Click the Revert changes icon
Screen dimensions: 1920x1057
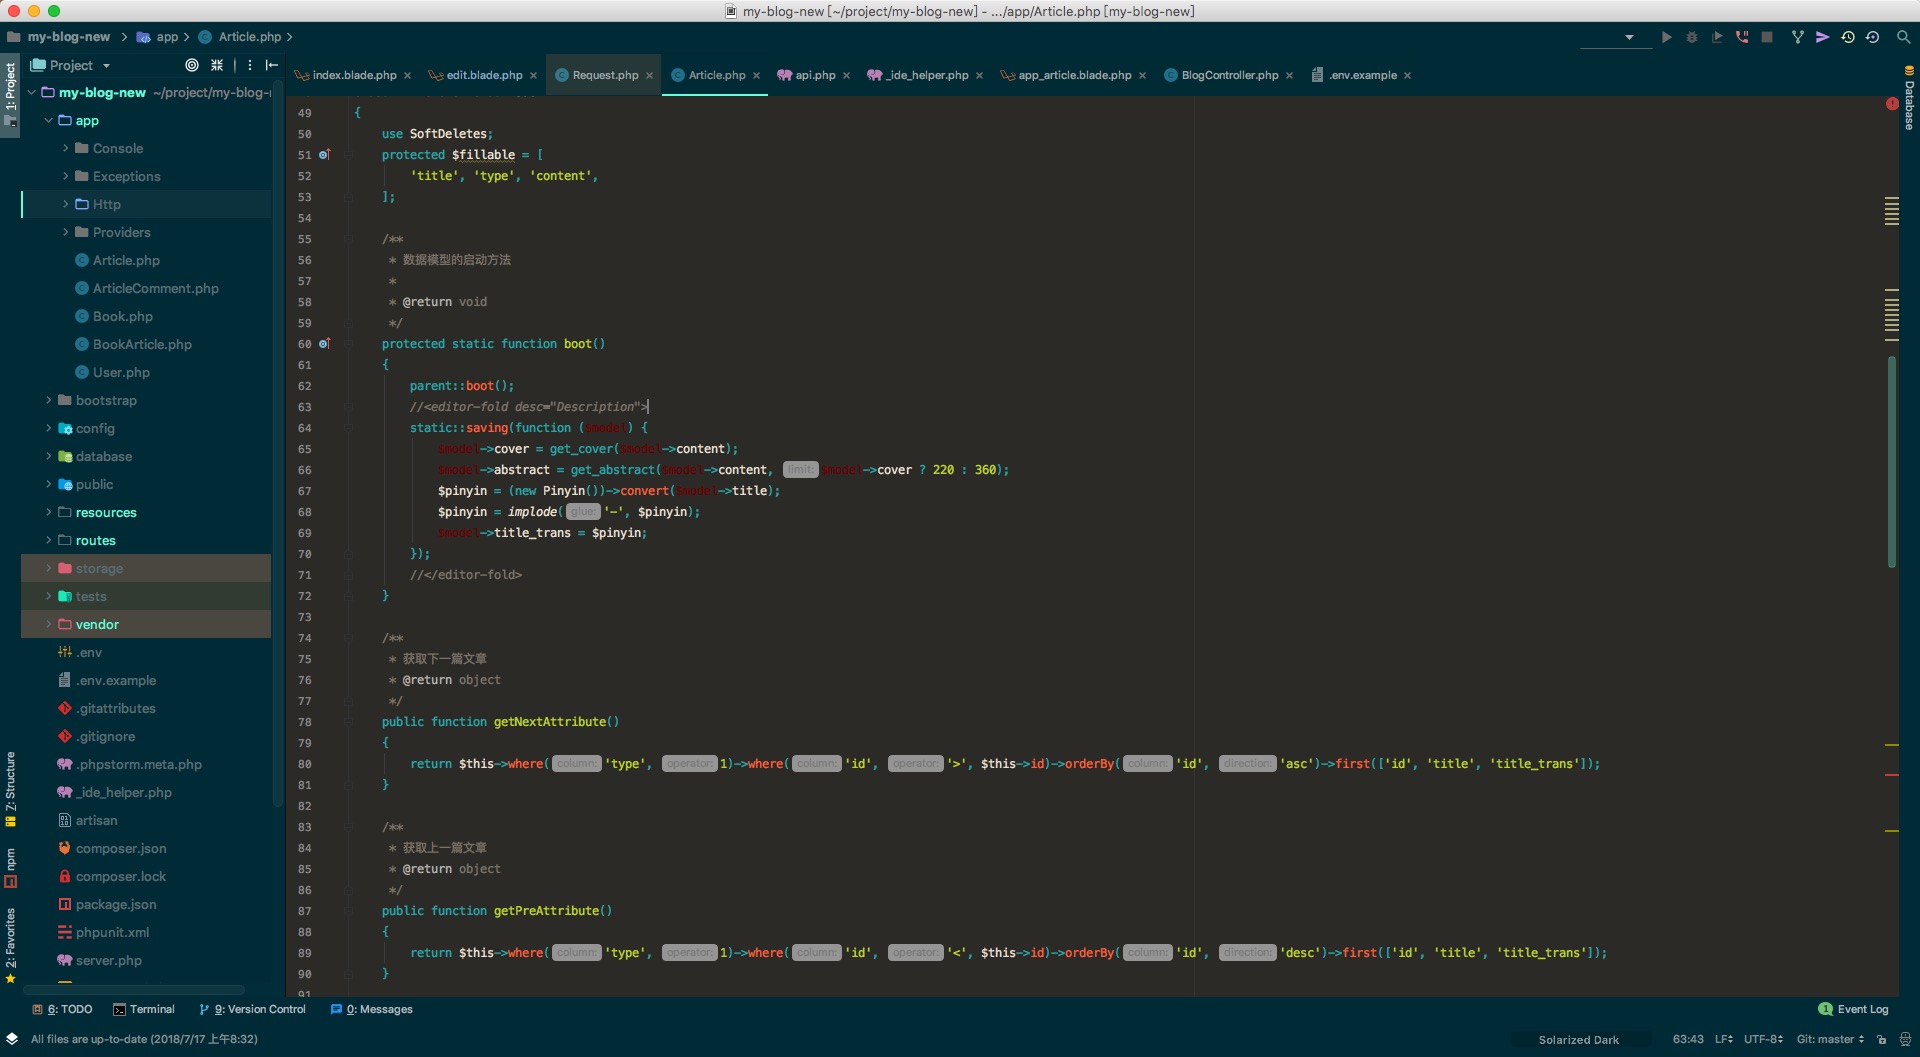pos(1873,37)
